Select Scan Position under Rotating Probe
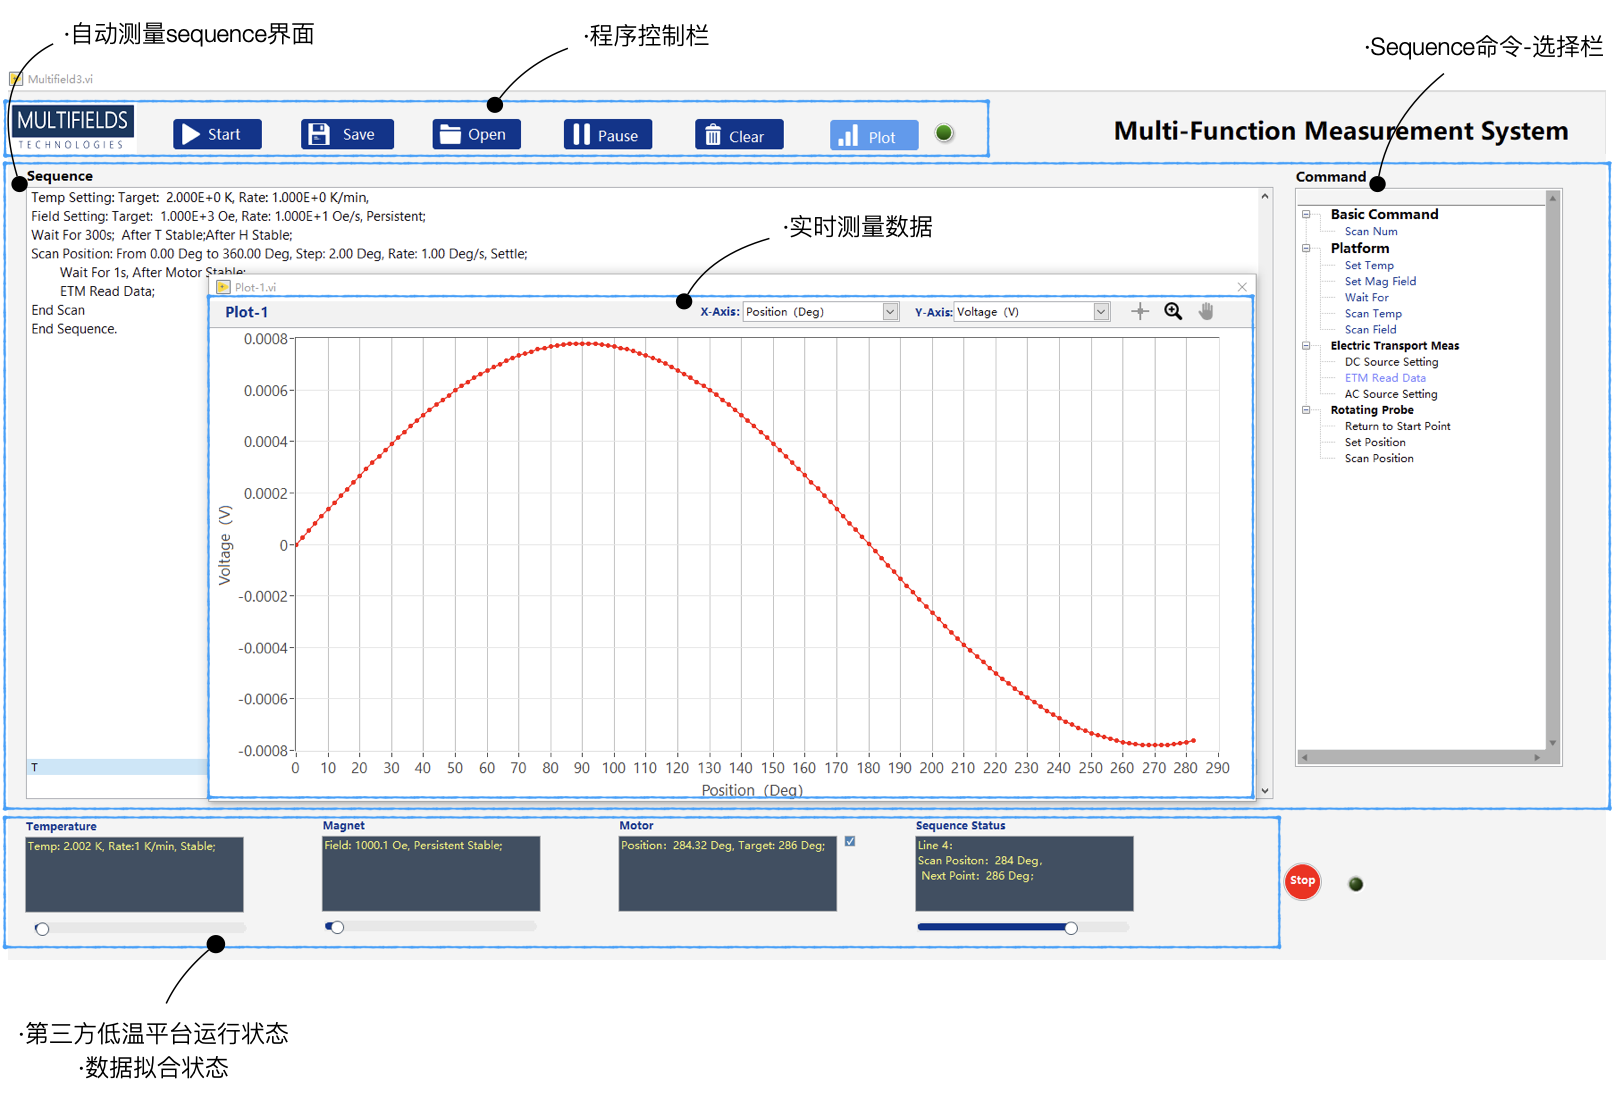Viewport: 1622px width, 1096px height. (x=1379, y=459)
